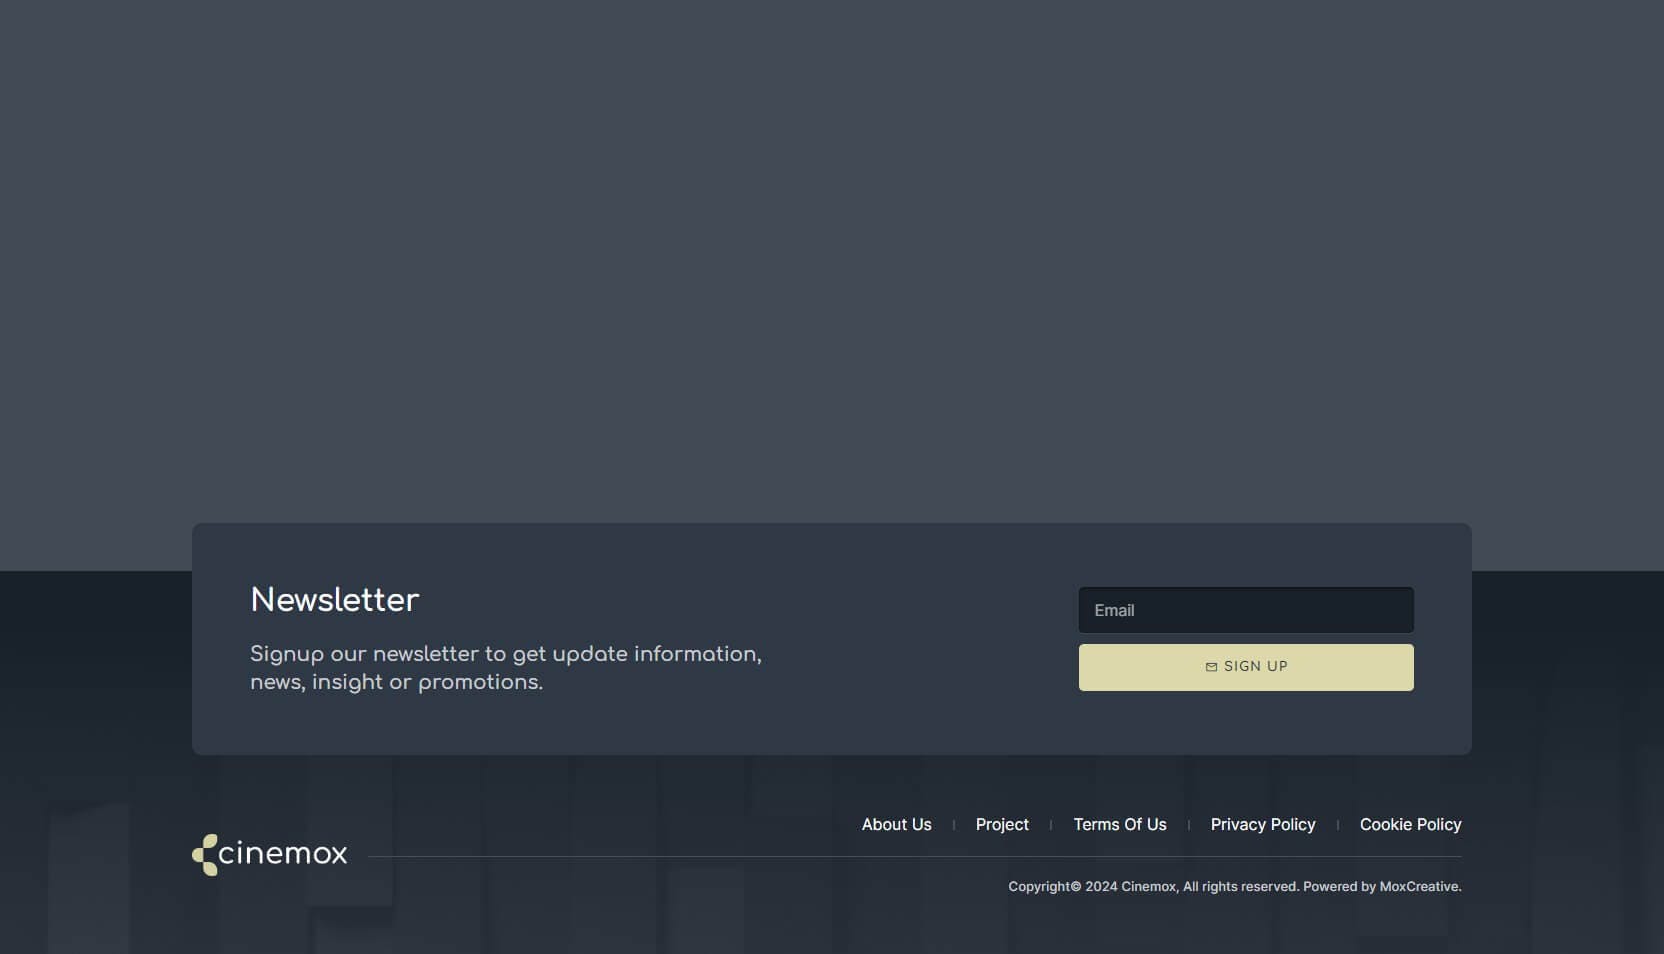The width and height of the screenshot is (1664, 954).
Task: Open the Privacy Policy link
Action: 1263,824
